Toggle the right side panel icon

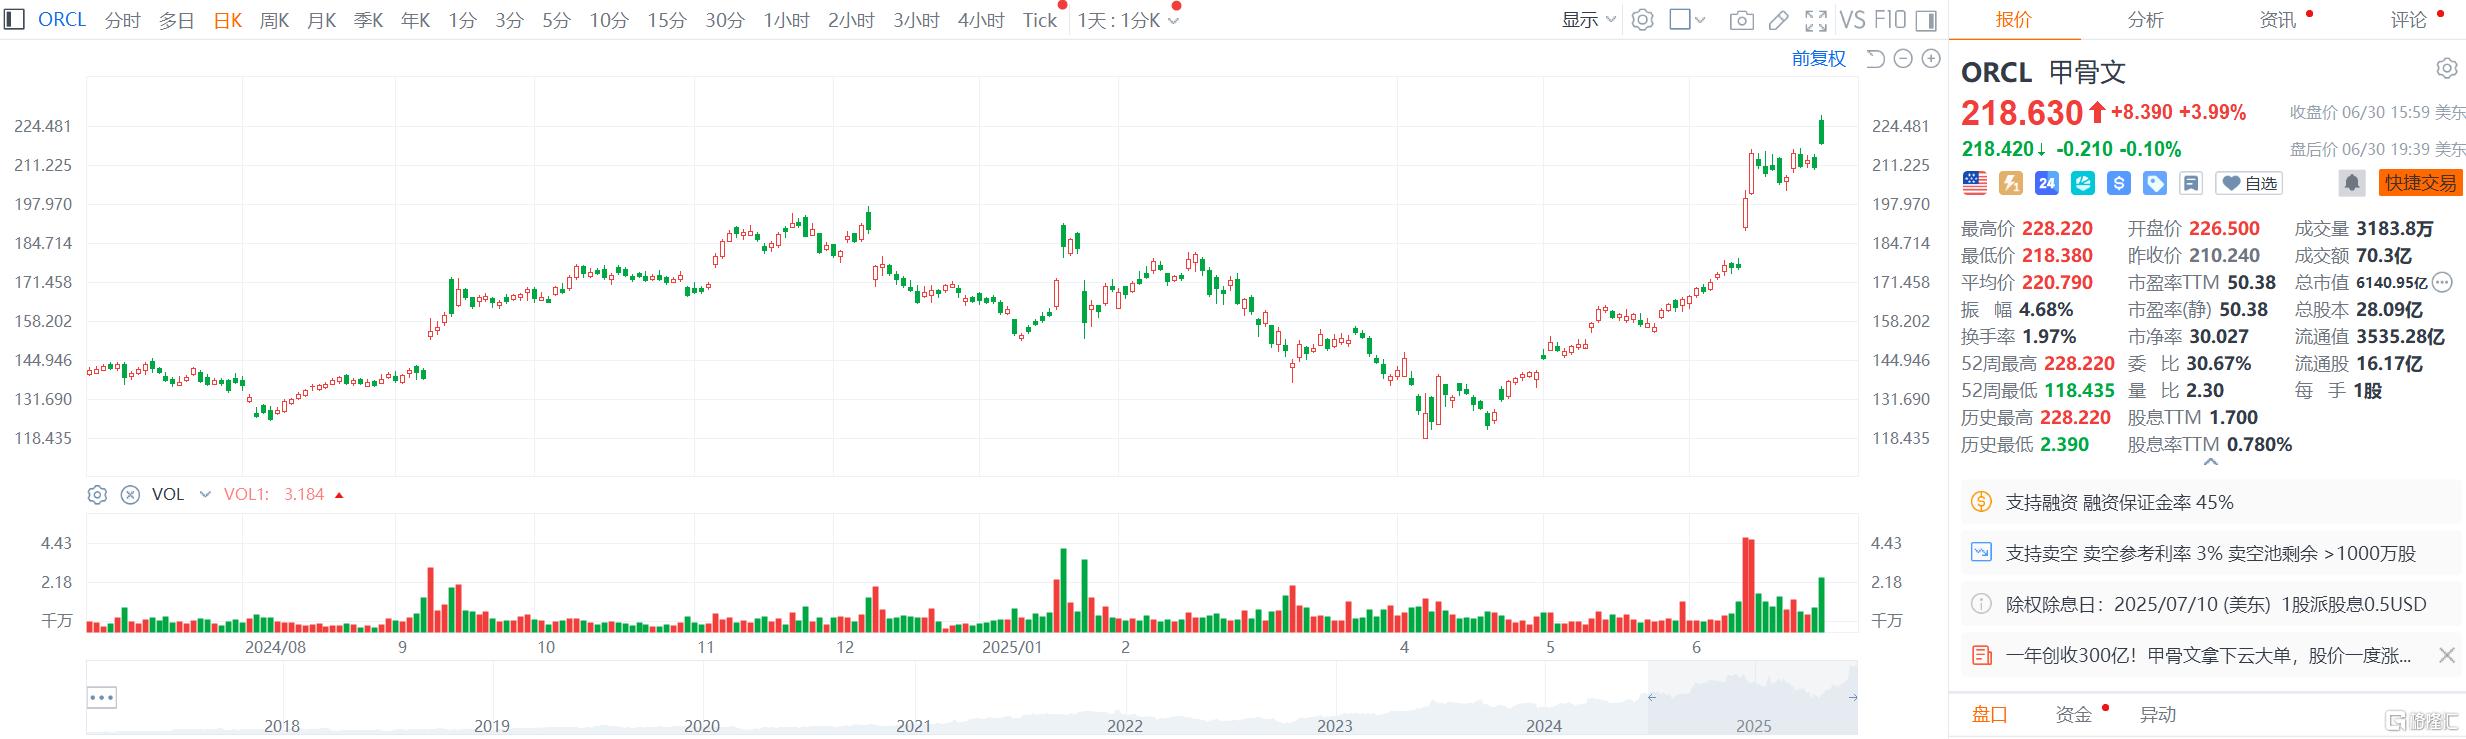pyautogui.click(x=1926, y=20)
